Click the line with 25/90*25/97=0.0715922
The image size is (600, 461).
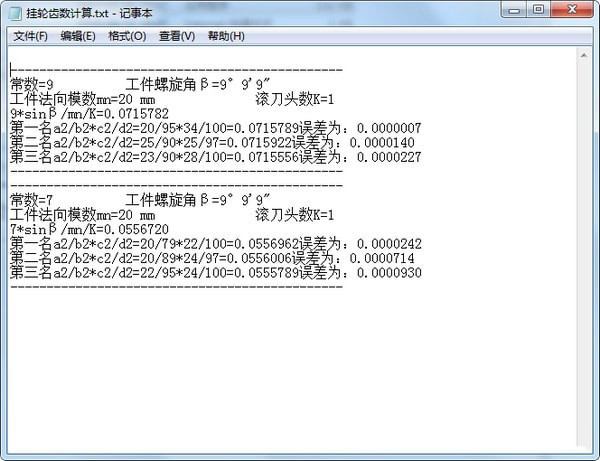click(x=212, y=142)
